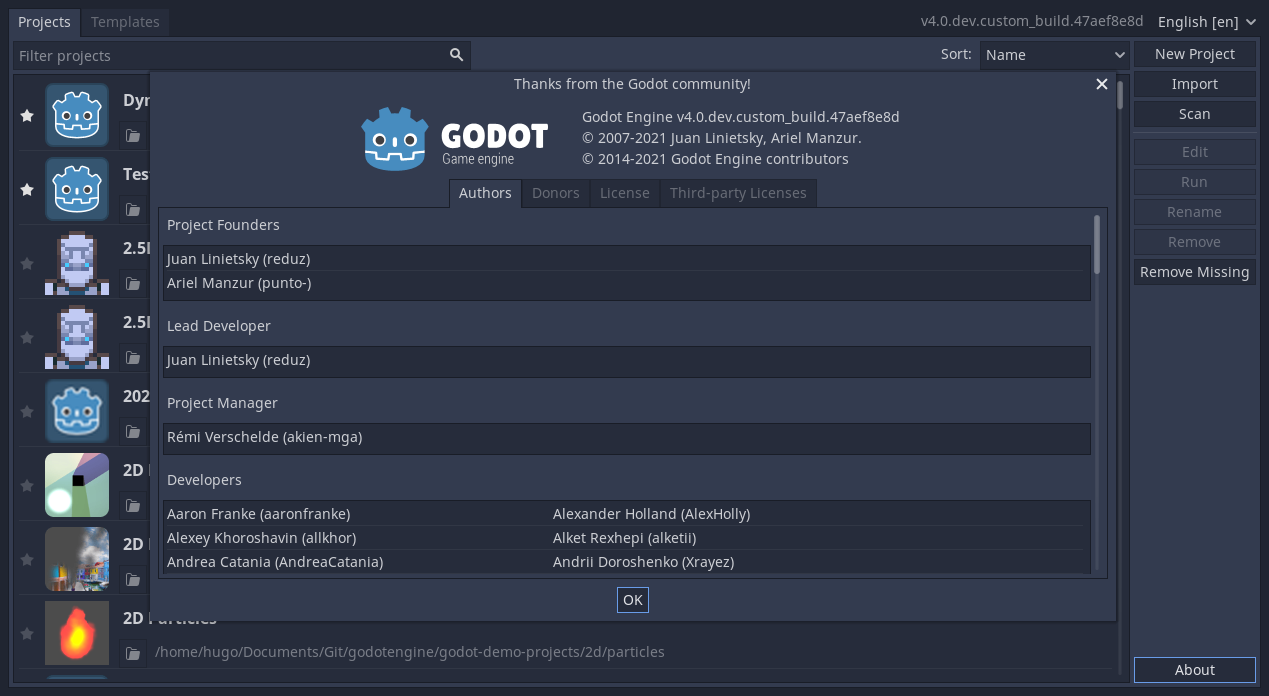The height and width of the screenshot is (696, 1269).
Task: Toggle favorite star for Dyn project
Action: point(27,116)
